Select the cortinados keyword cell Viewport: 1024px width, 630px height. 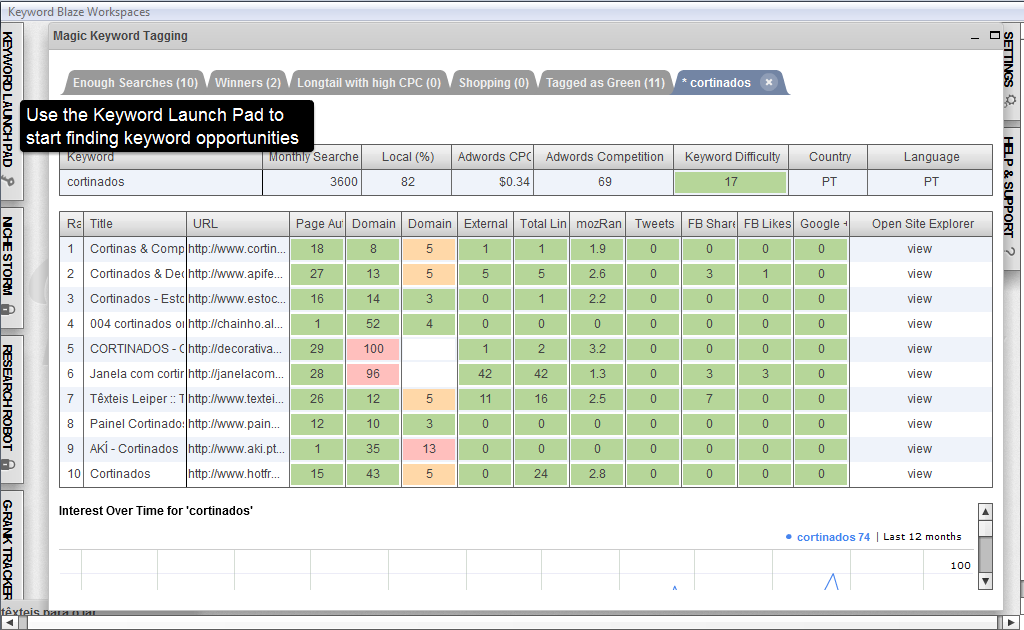click(161, 182)
